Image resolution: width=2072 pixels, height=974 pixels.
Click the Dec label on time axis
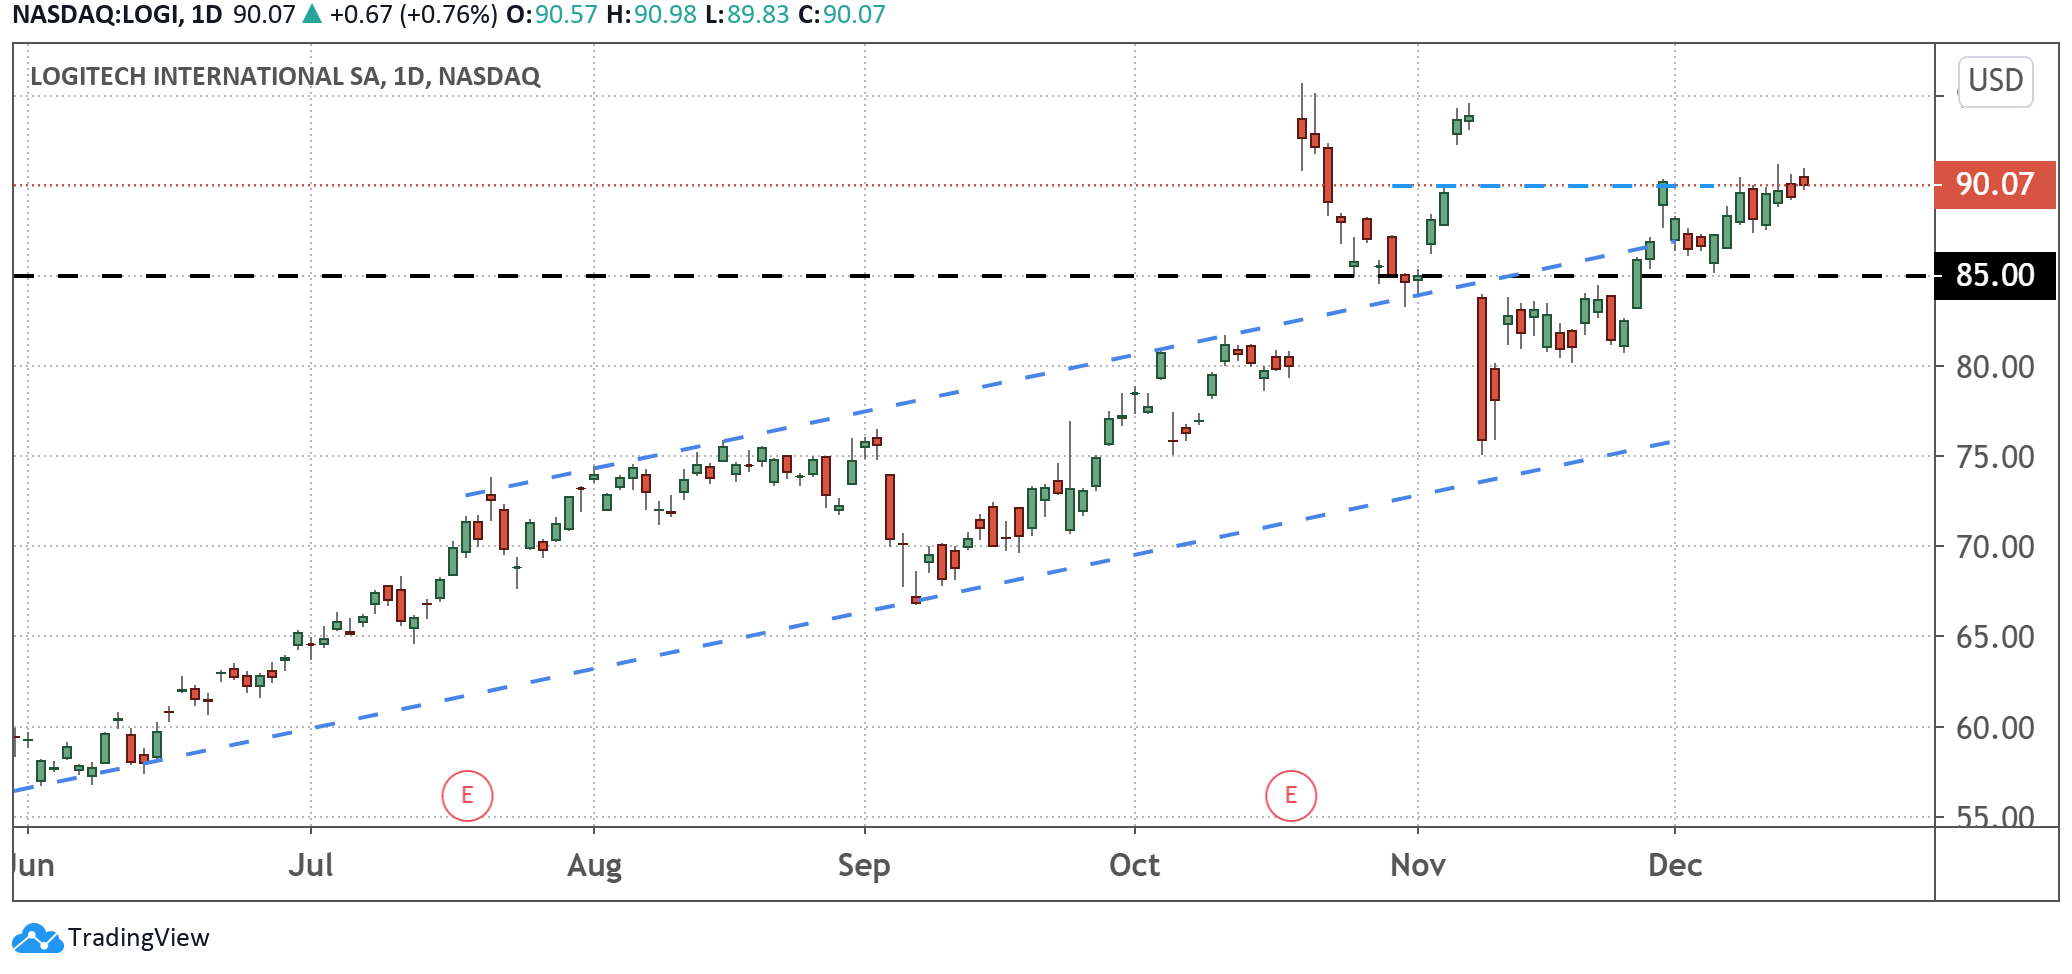pos(1675,865)
